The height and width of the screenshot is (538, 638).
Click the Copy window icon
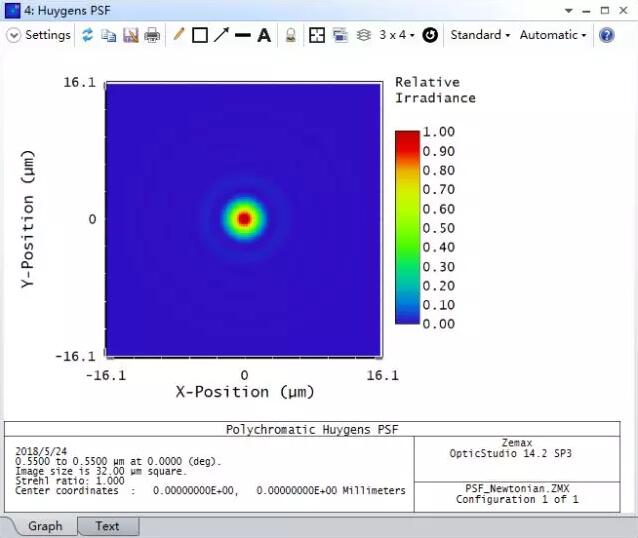coord(108,35)
